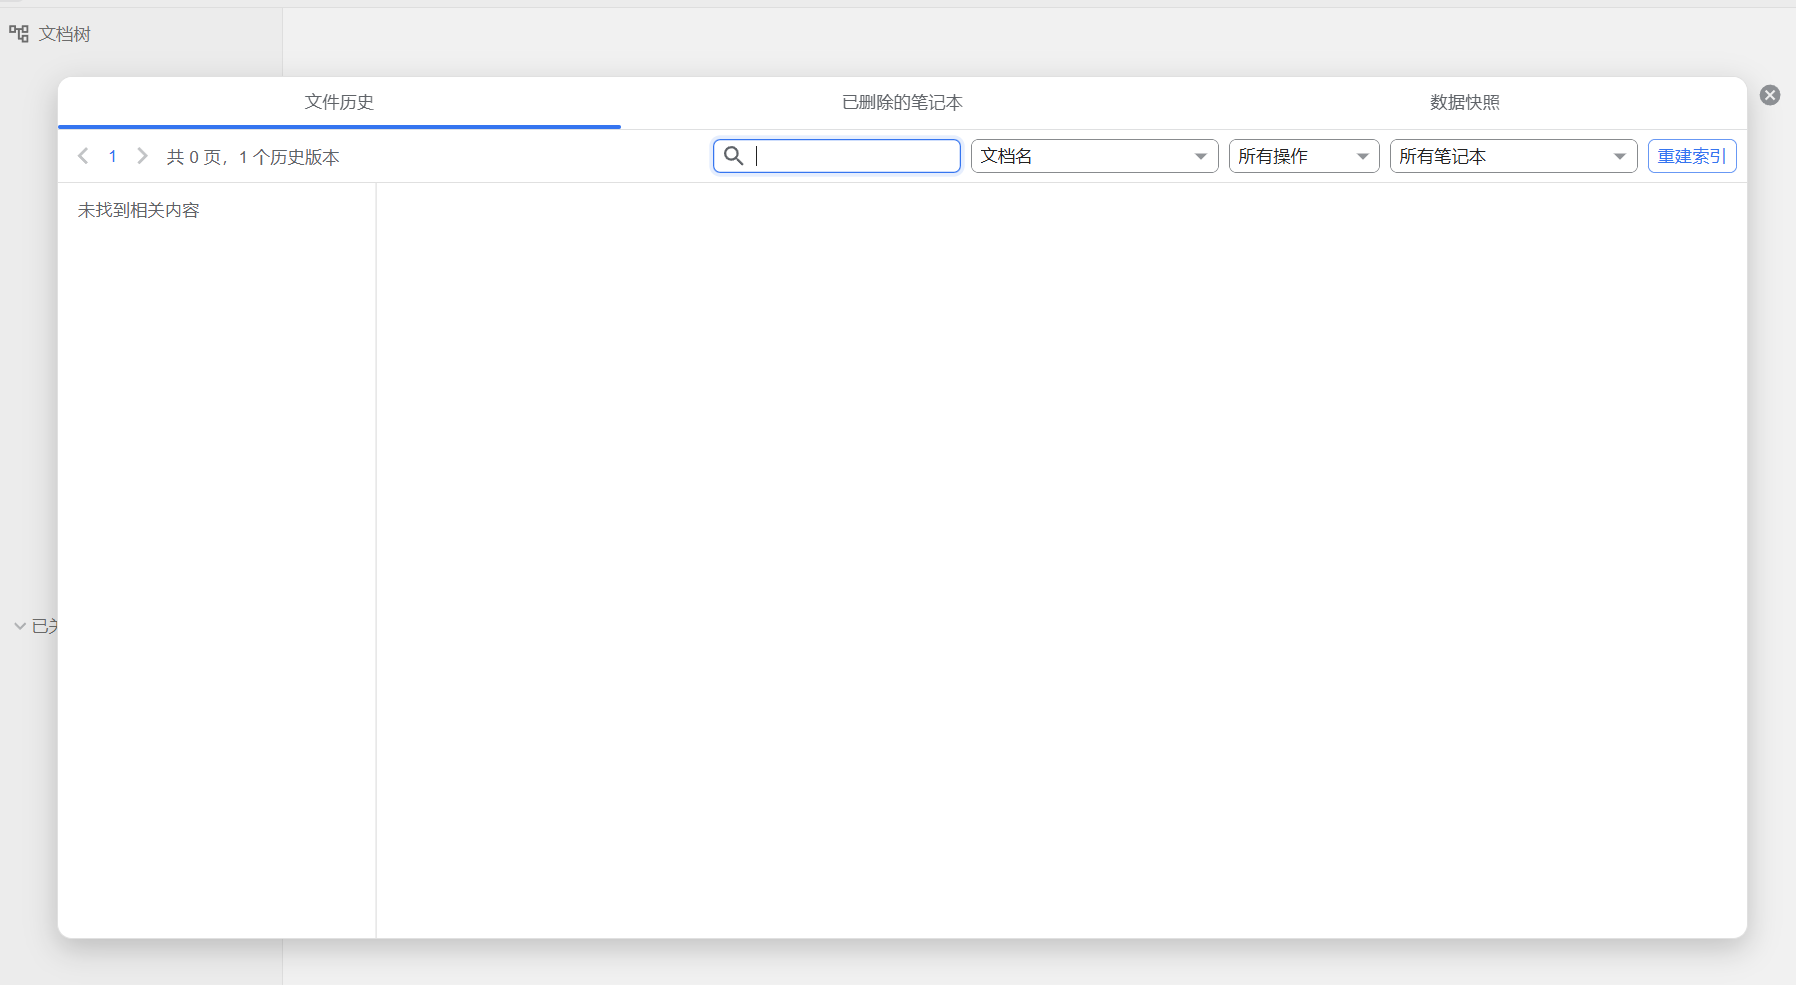The height and width of the screenshot is (985, 1796).
Task: Switch to the 数据快照 tab
Action: point(1464,102)
